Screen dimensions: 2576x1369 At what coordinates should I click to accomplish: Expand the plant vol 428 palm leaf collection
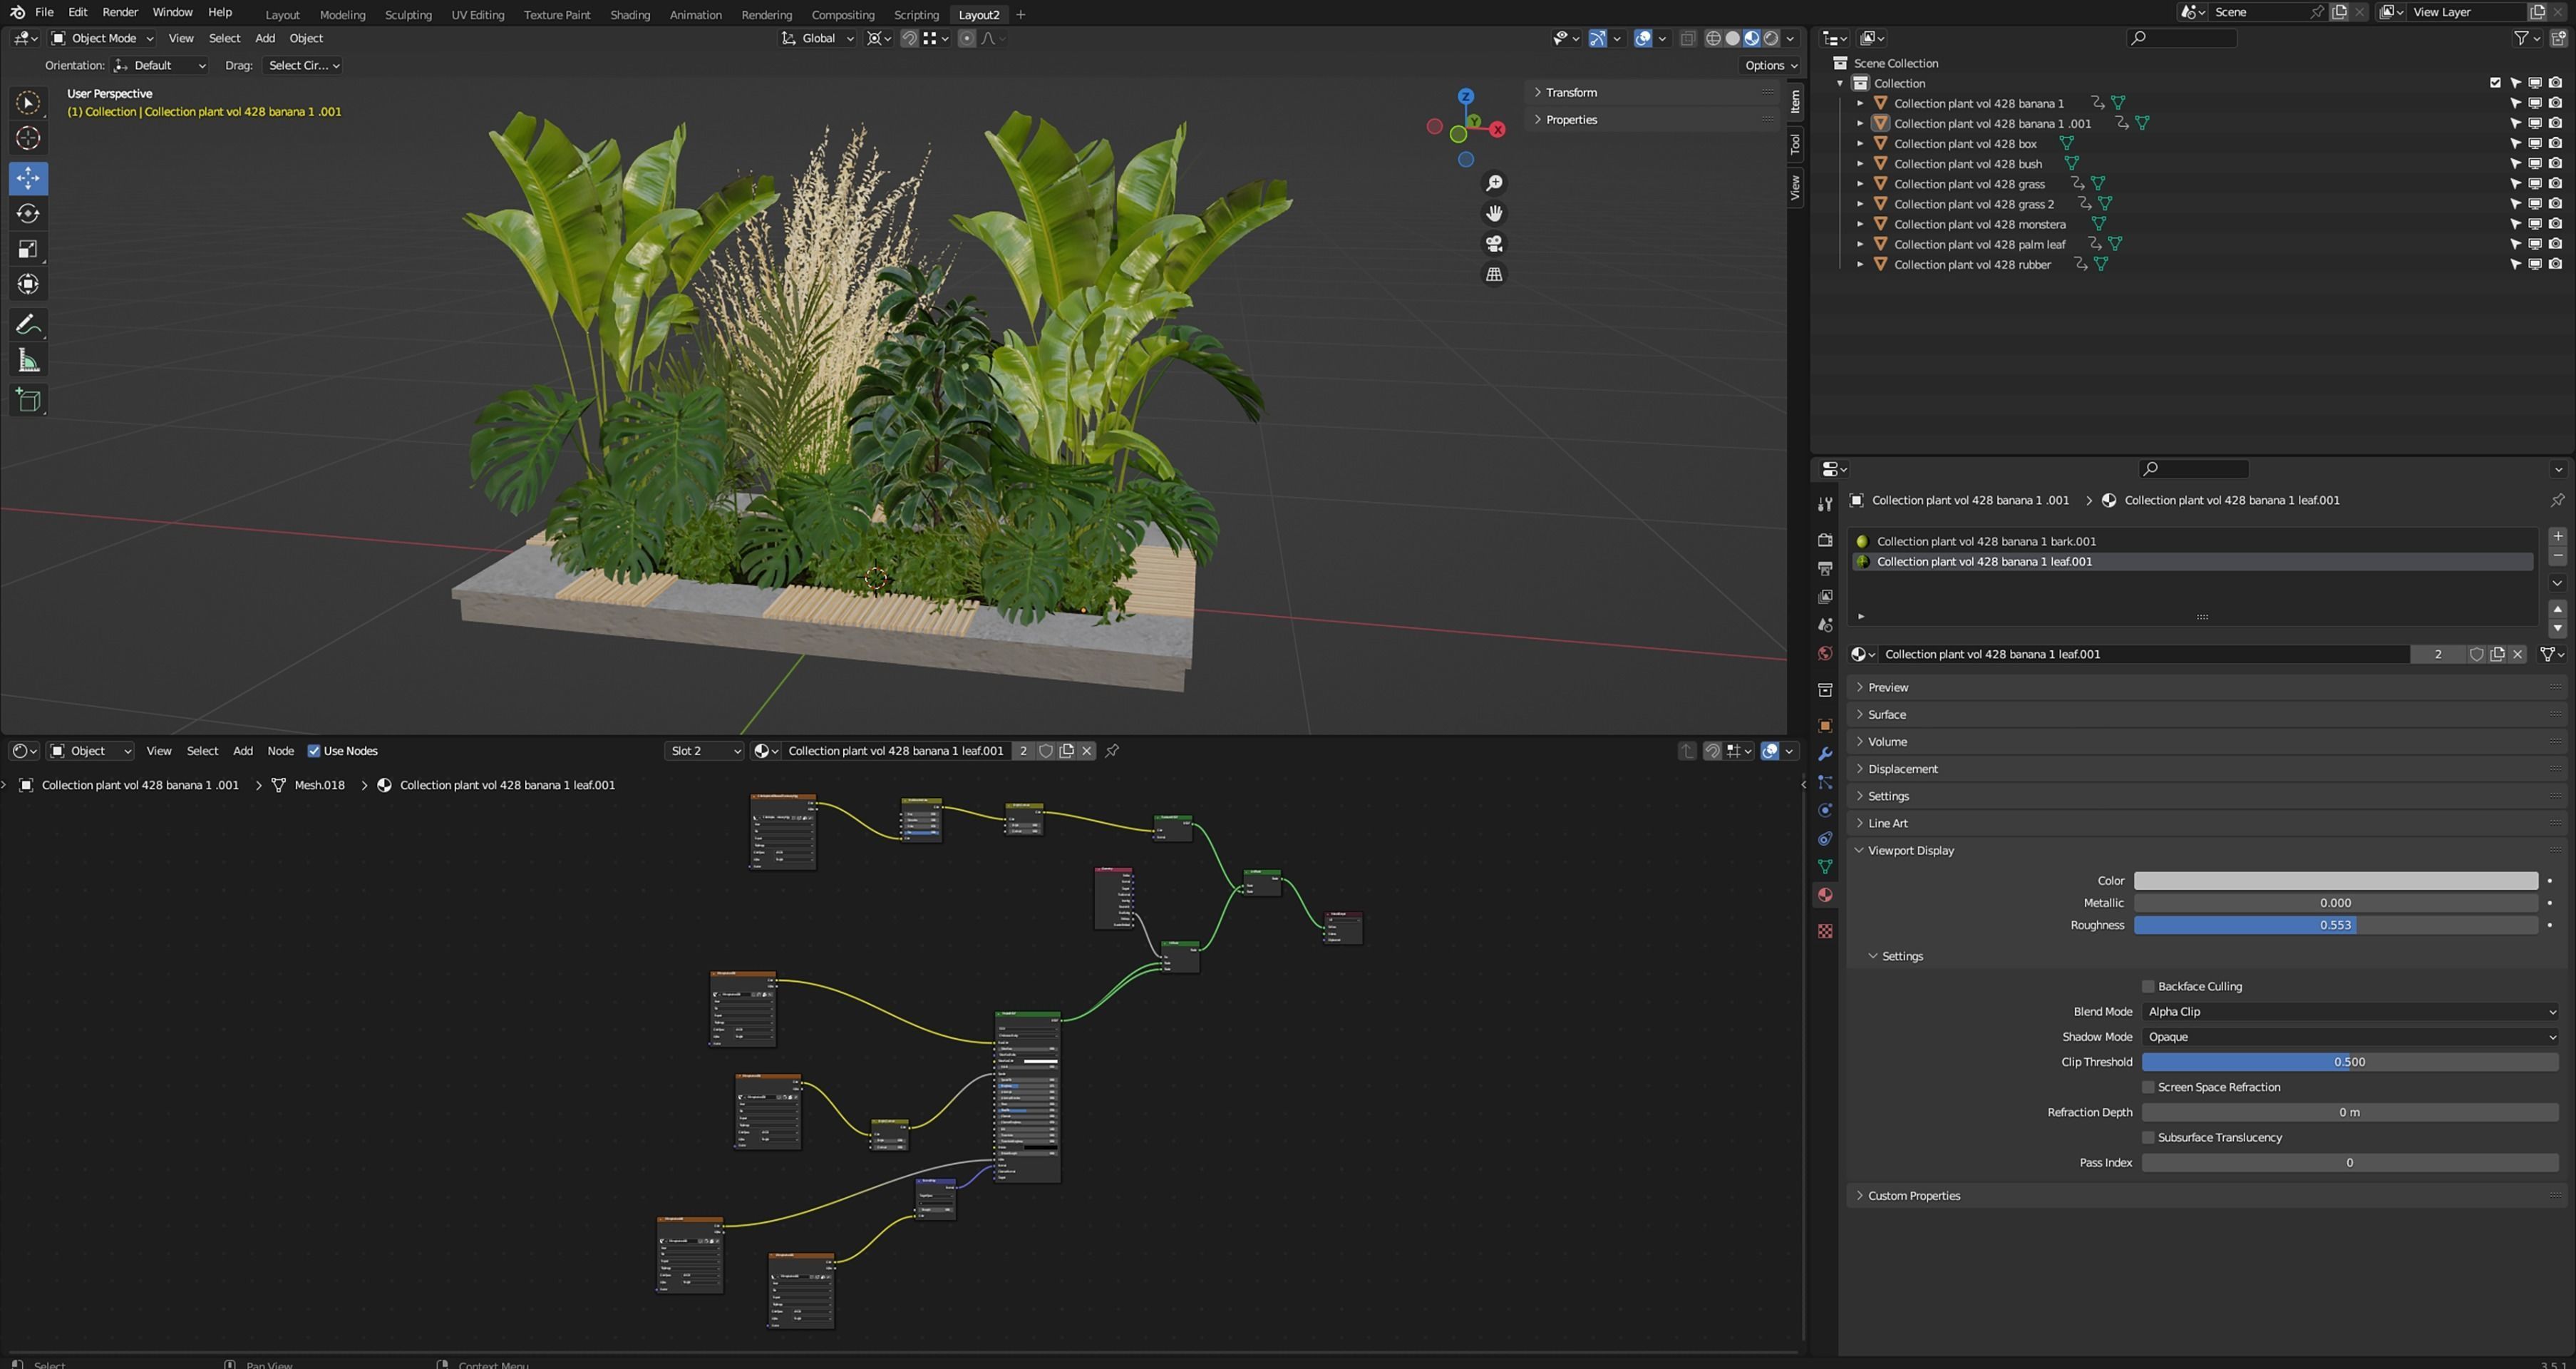click(x=1860, y=244)
